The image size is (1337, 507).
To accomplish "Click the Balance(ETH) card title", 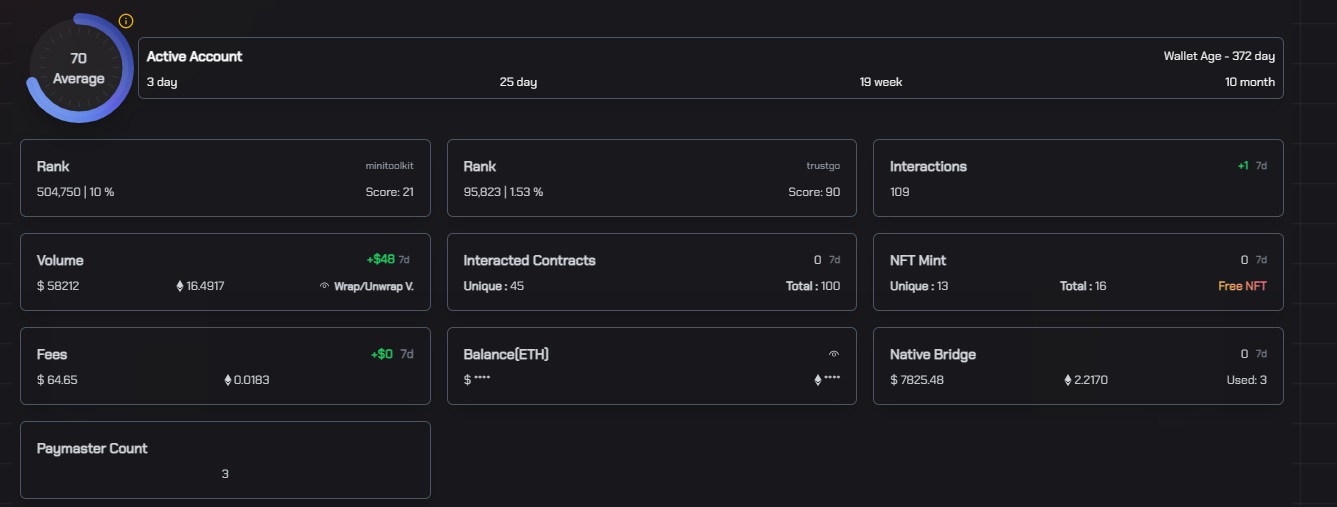I will [x=506, y=354].
